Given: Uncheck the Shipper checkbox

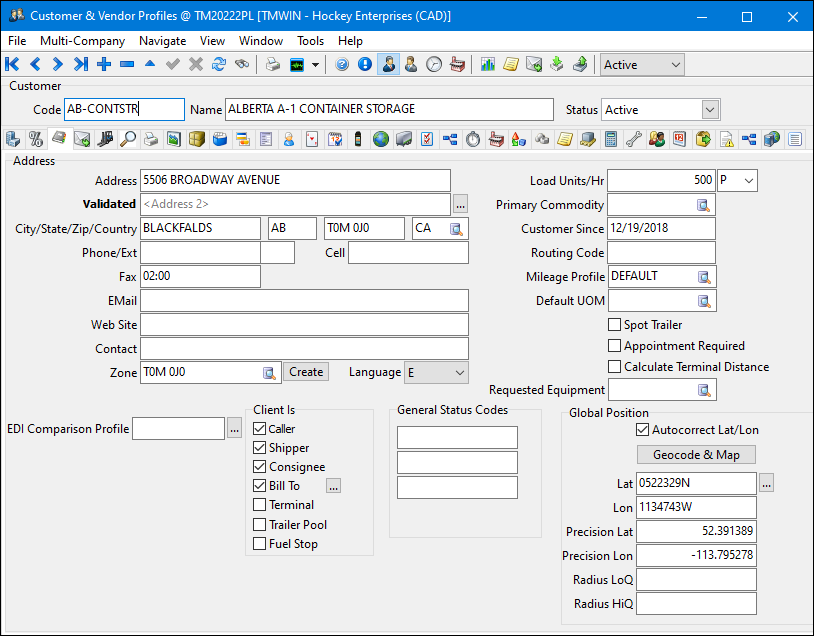Looking at the screenshot, I should (x=260, y=448).
